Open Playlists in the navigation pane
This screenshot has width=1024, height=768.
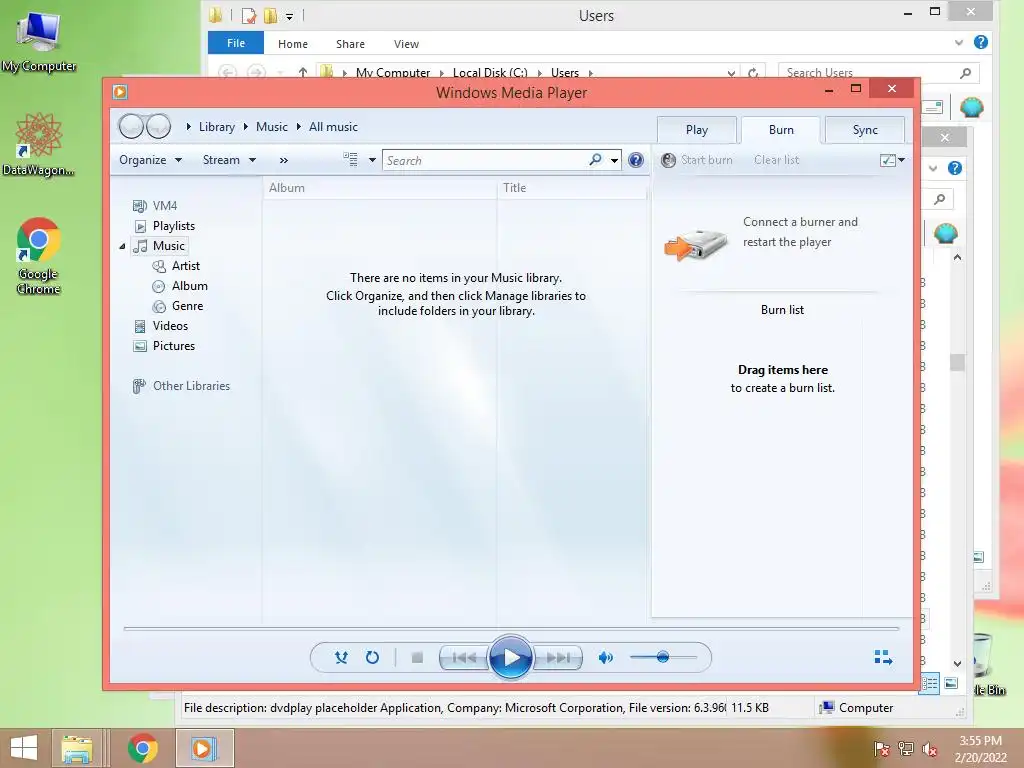[165, 226]
